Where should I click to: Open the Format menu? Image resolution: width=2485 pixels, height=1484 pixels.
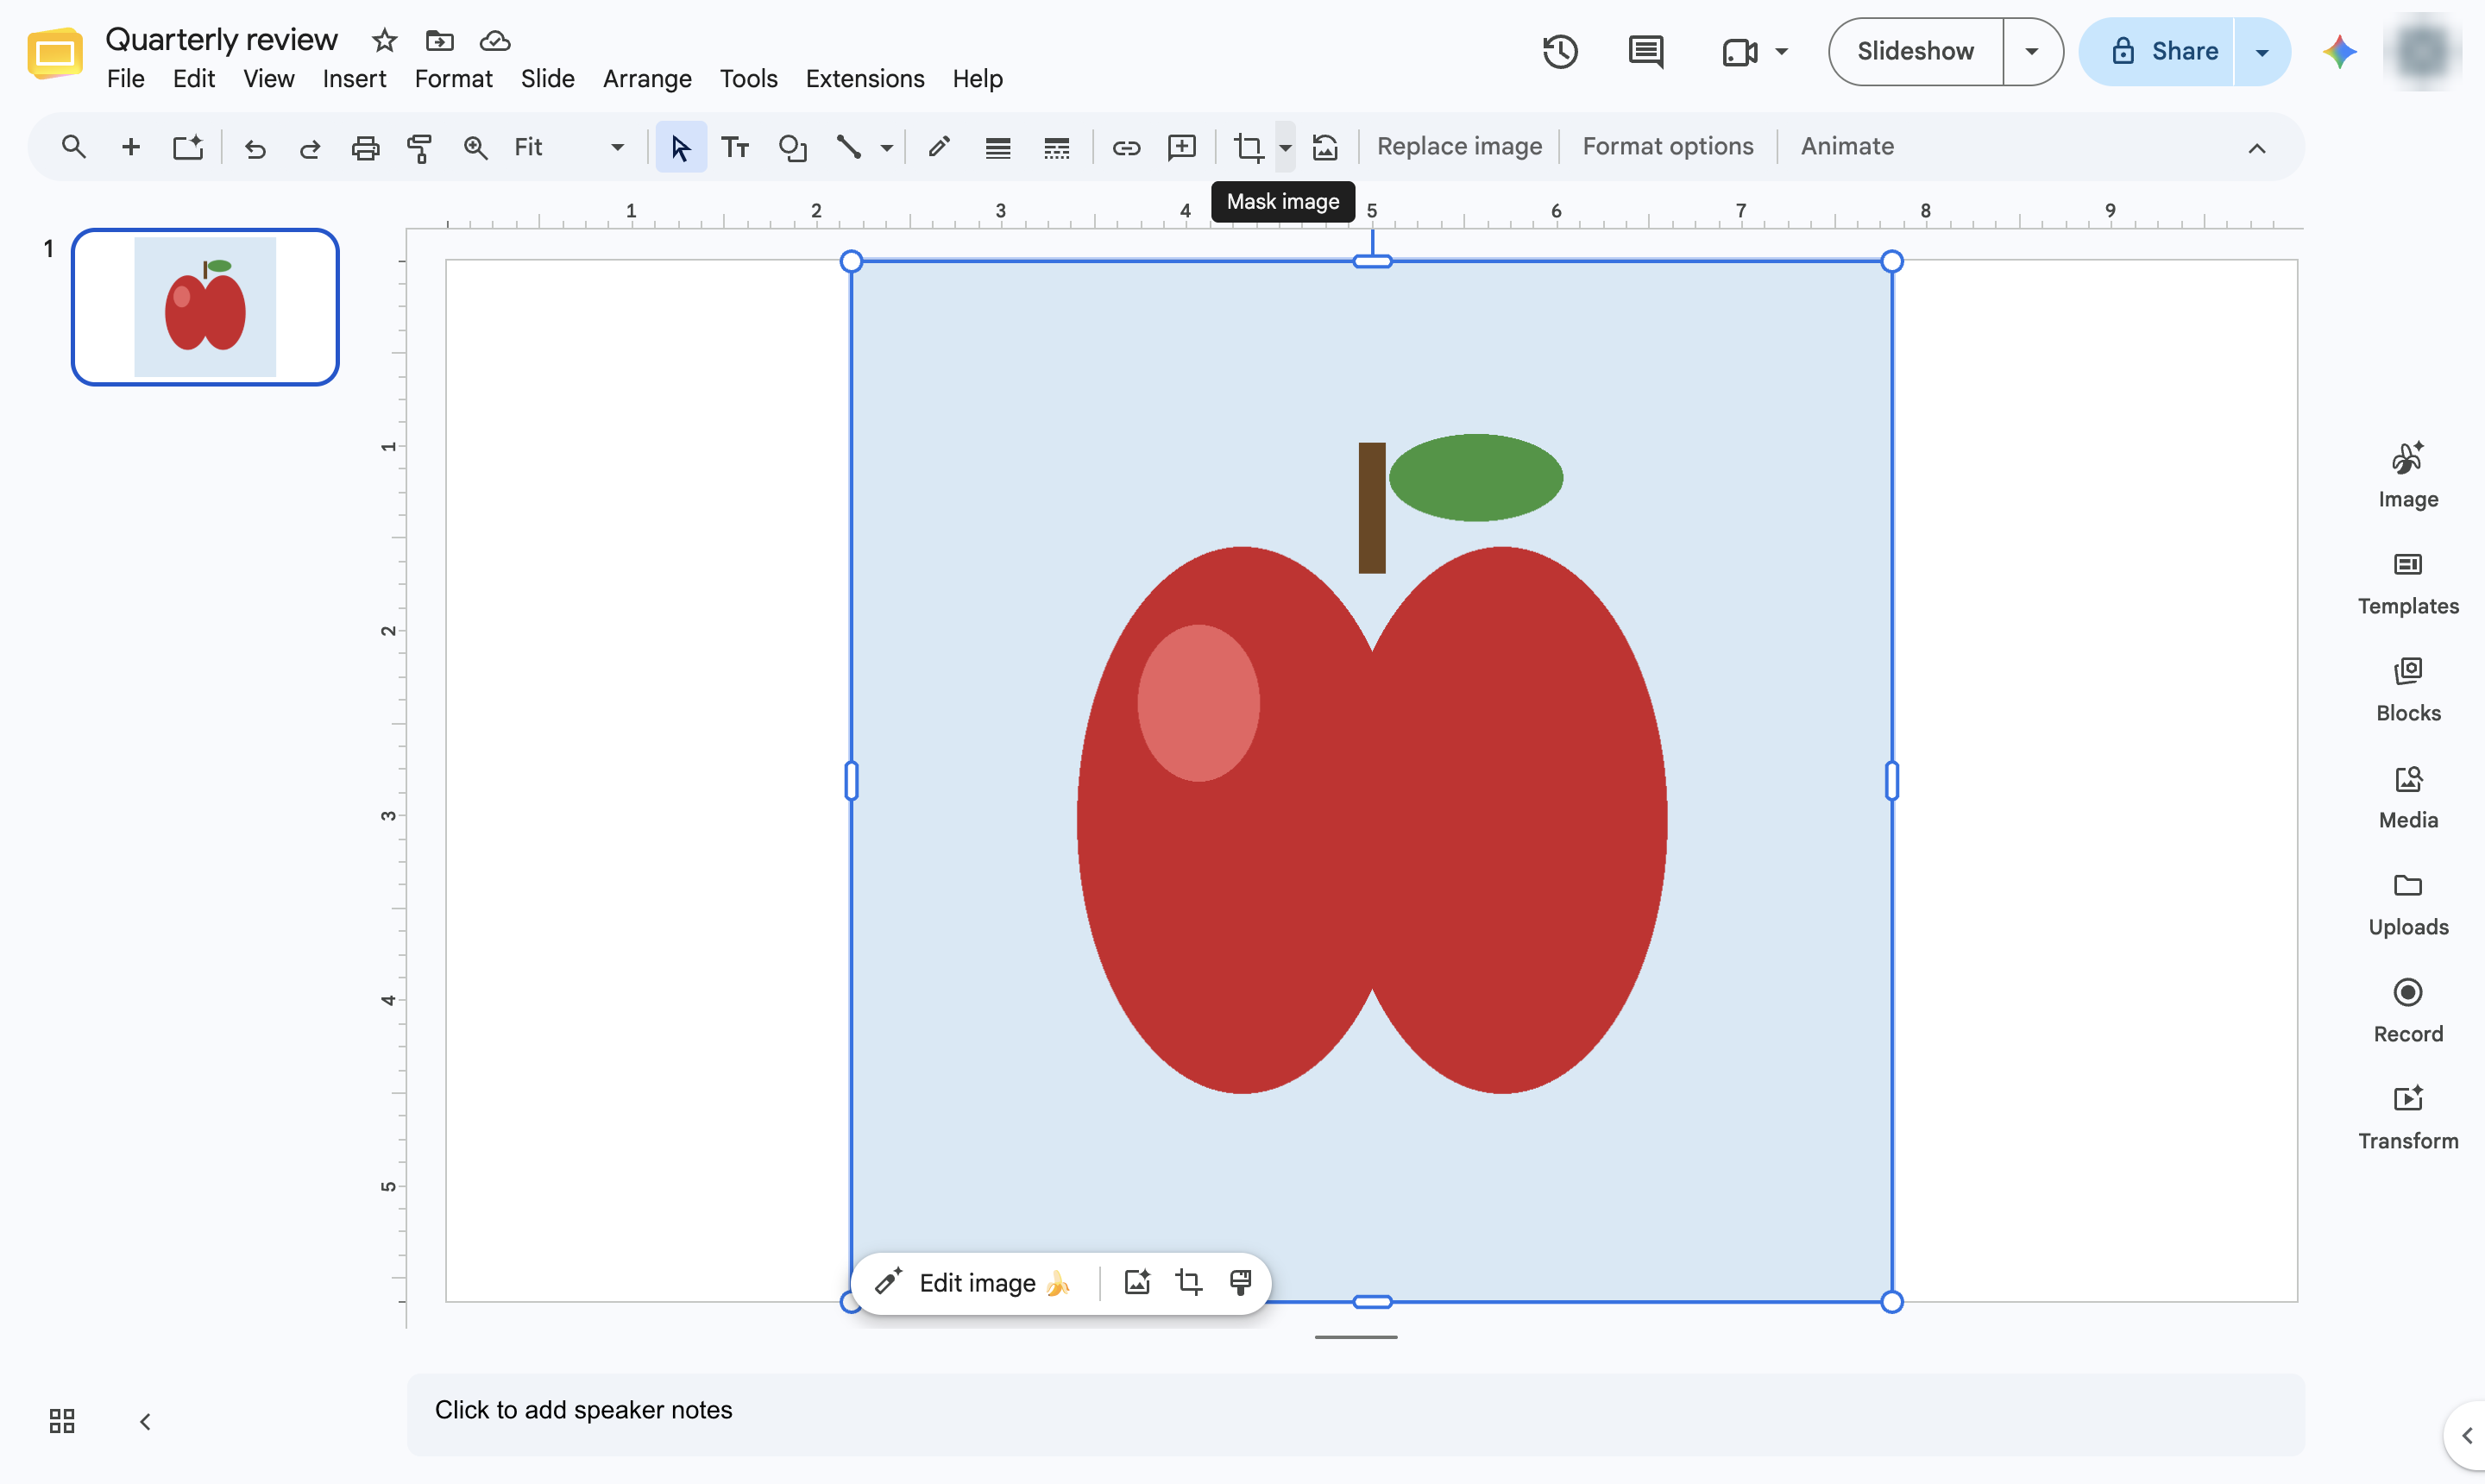click(x=453, y=78)
